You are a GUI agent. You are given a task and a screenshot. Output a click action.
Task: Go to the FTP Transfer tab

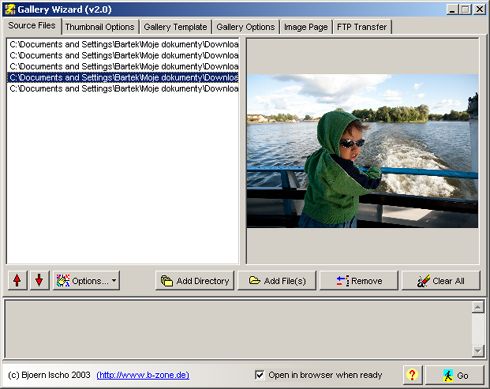click(x=362, y=27)
